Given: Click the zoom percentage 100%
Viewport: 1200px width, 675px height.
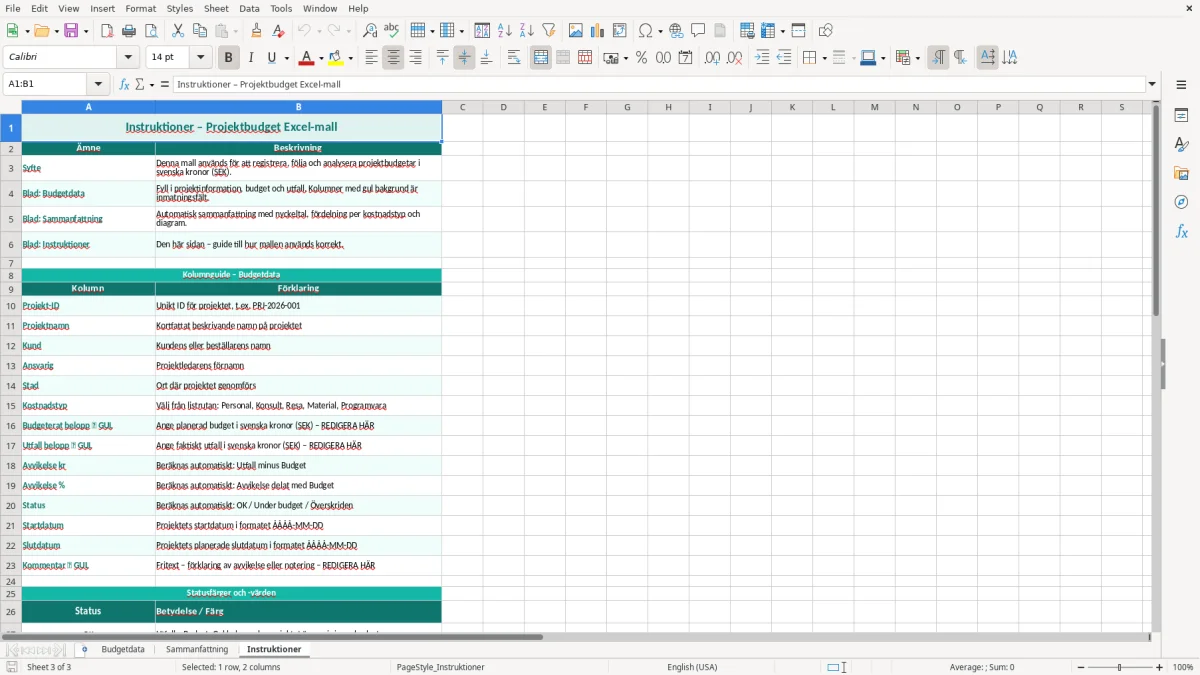Looking at the screenshot, I should coord(1183,667).
